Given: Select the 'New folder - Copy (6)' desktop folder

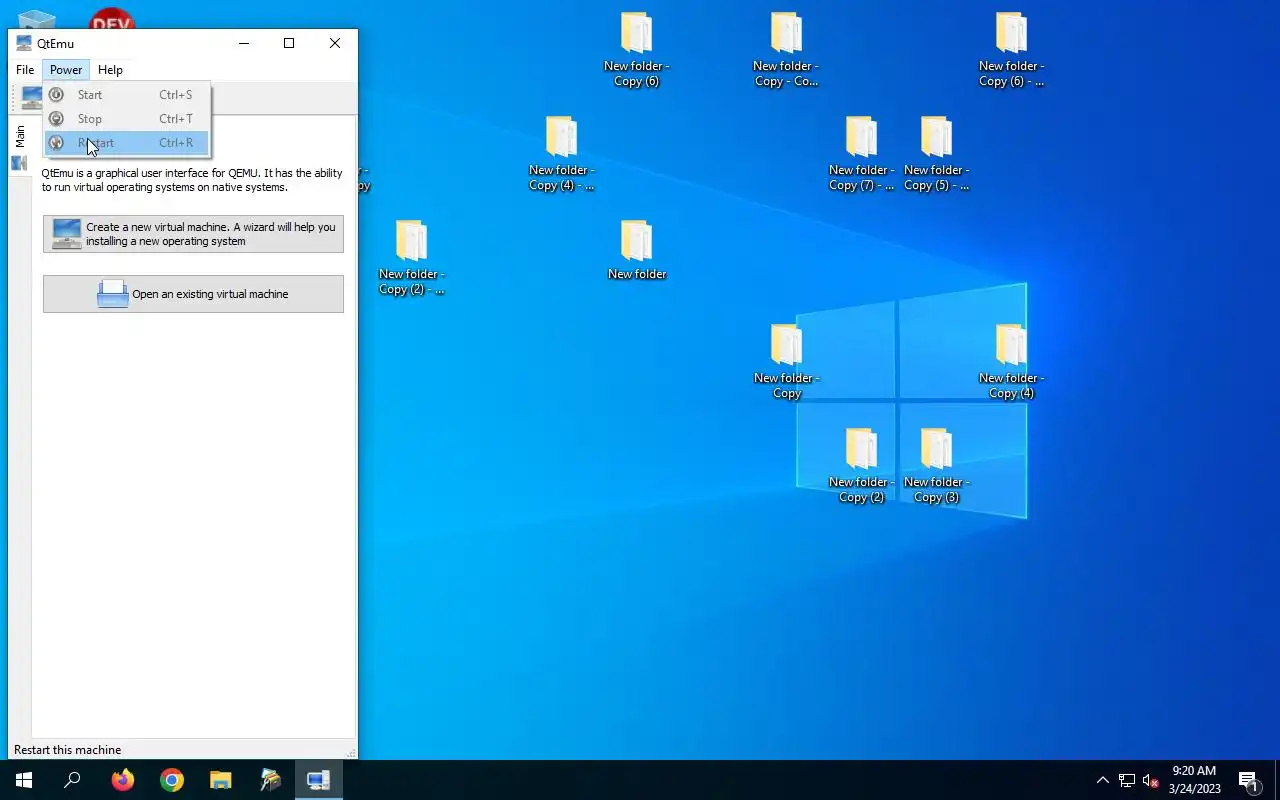Looking at the screenshot, I should [636, 50].
